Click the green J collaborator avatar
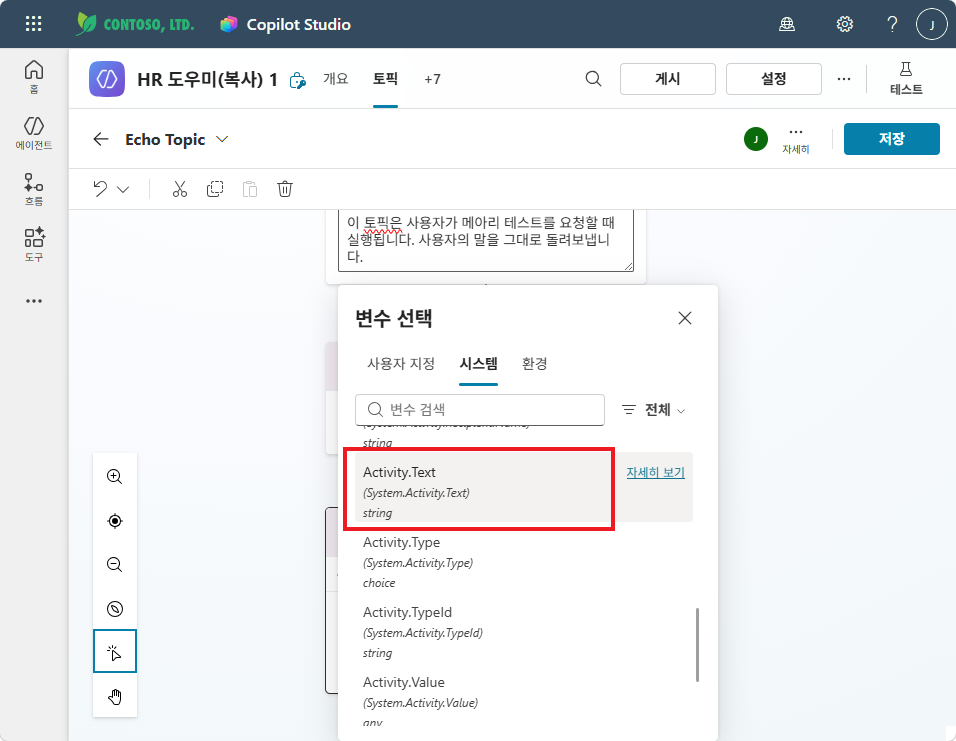The height and width of the screenshot is (741, 956). click(x=756, y=139)
